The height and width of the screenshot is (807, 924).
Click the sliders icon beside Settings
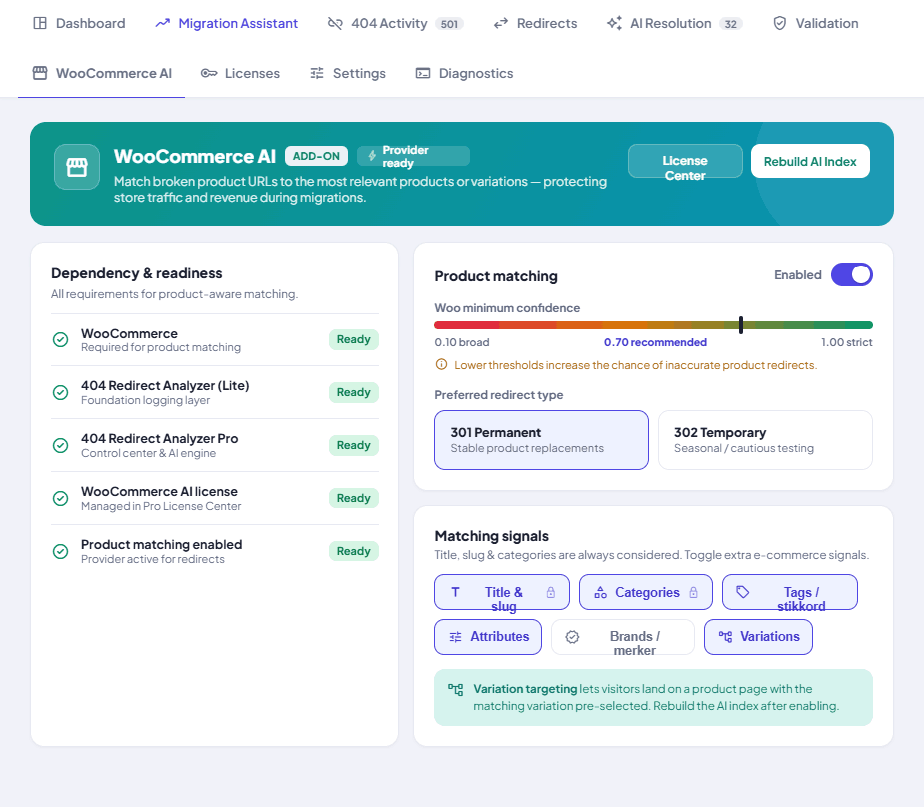[317, 74]
